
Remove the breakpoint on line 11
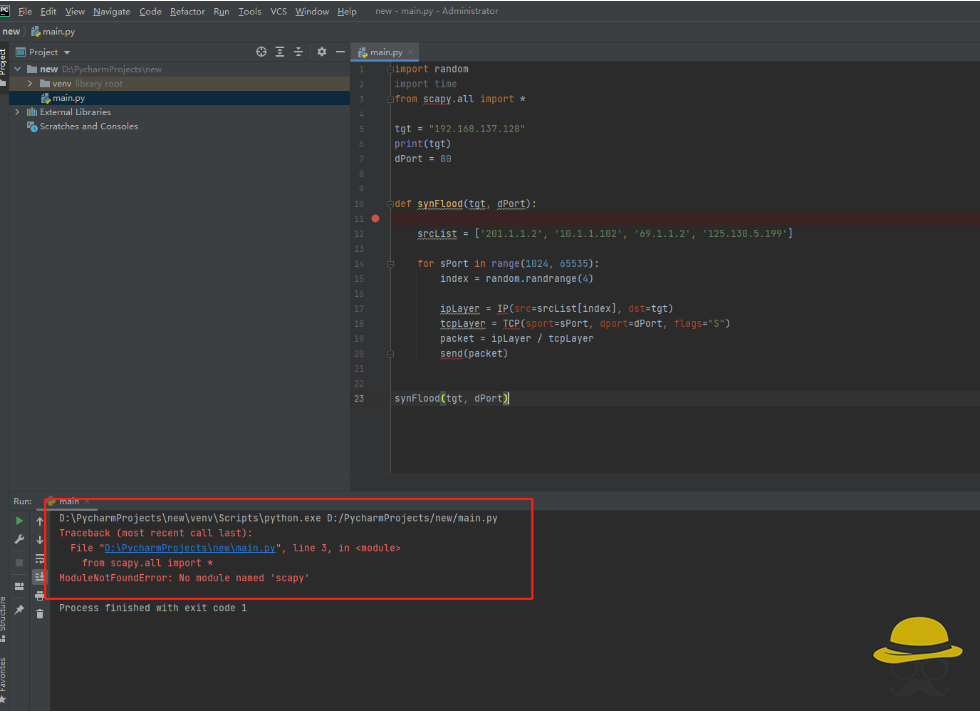(375, 218)
